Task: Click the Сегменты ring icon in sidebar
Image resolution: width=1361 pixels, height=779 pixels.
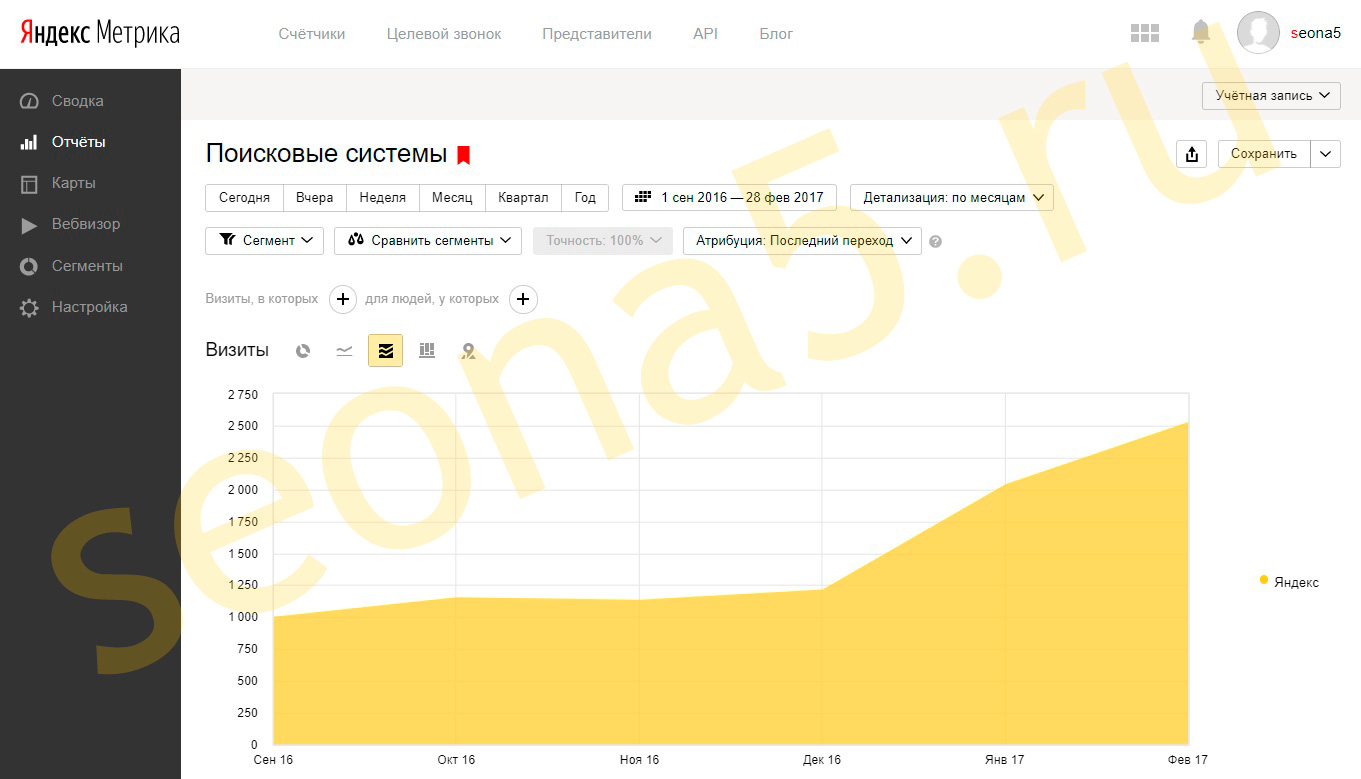Action: [x=29, y=266]
